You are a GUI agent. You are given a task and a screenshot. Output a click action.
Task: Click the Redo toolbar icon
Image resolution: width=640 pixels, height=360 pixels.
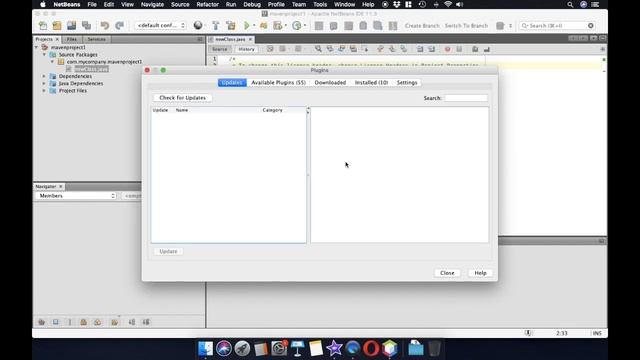click(119, 26)
